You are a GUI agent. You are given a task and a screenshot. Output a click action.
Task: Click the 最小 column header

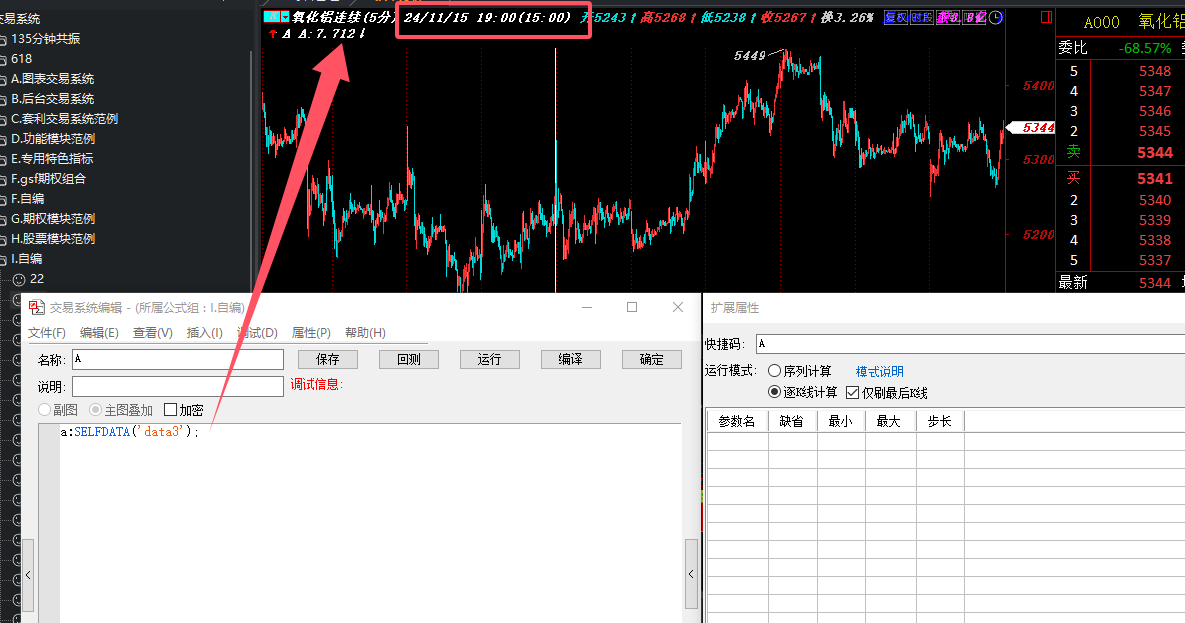coord(840,421)
